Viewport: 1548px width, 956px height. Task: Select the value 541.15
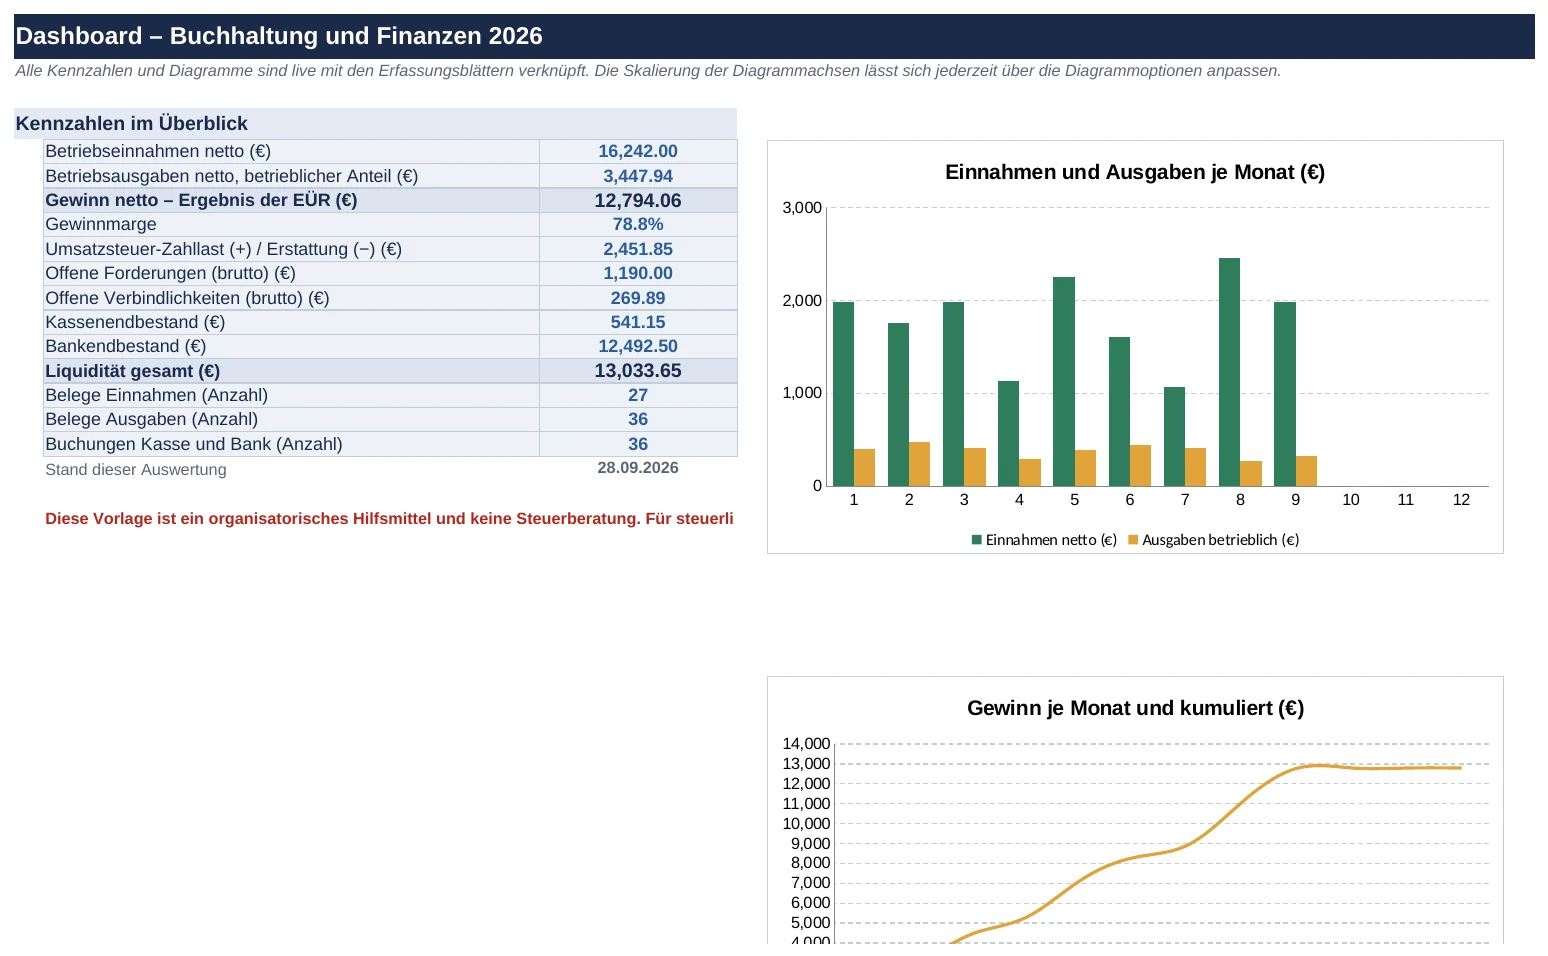pos(638,322)
